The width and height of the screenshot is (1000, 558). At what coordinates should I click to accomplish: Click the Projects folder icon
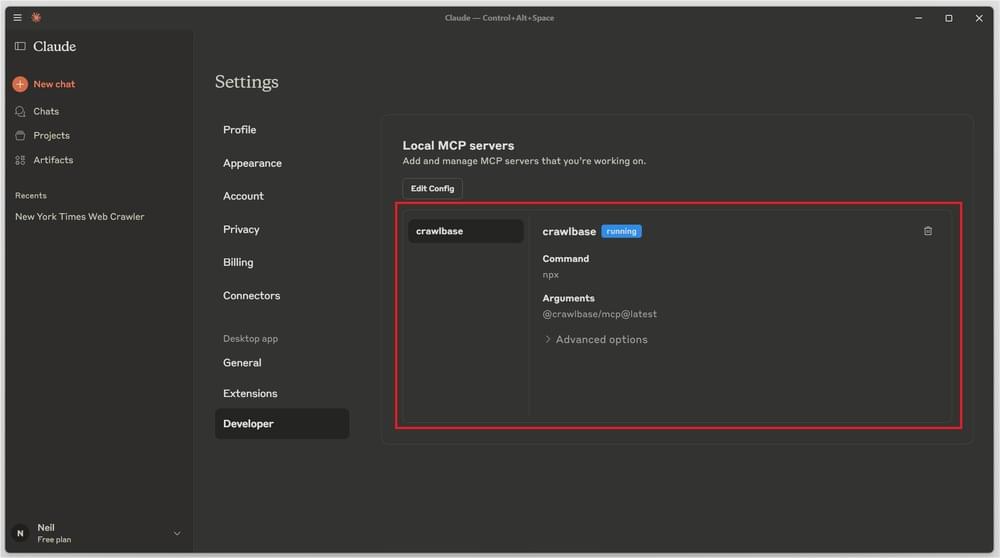point(20,136)
